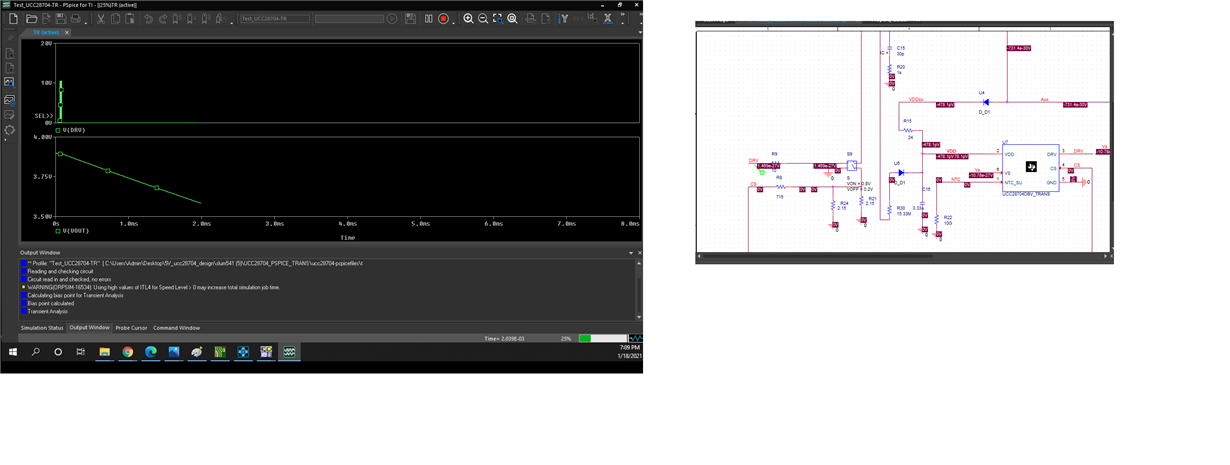Select resistor R22 in the schematic
The width and height of the screenshot is (1230, 465).
coord(939,218)
